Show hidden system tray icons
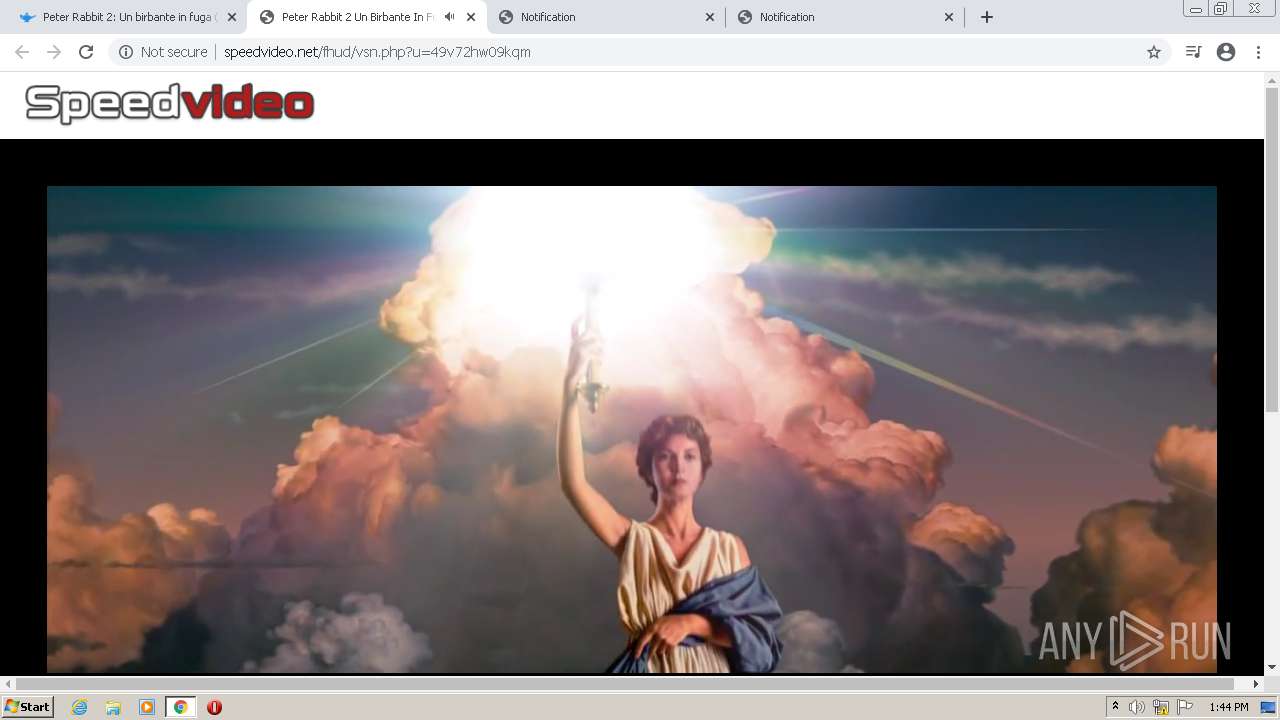The width and height of the screenshot is (1280, 720). click(1115, 707)
